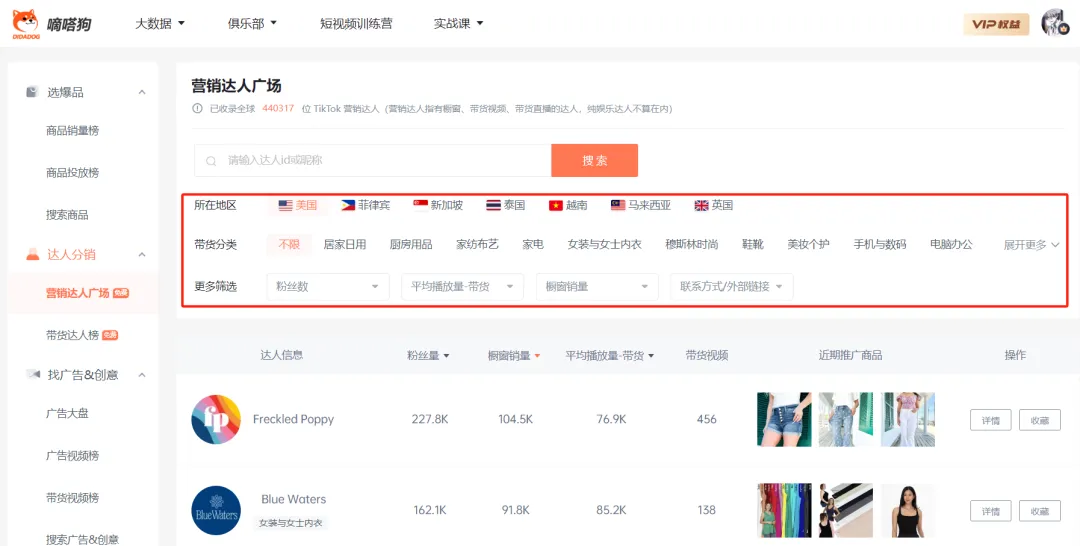Click 收藏 button for Blue Waters

pos(1039,511)
